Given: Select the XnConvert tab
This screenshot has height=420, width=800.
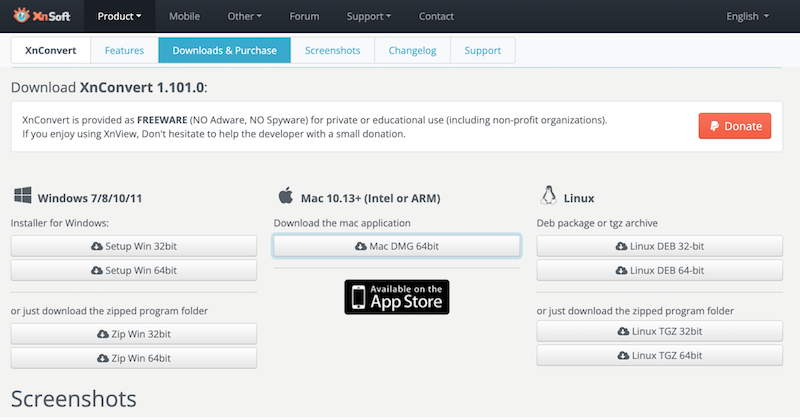Looking at the screenshot, I should tap(51, 51).
